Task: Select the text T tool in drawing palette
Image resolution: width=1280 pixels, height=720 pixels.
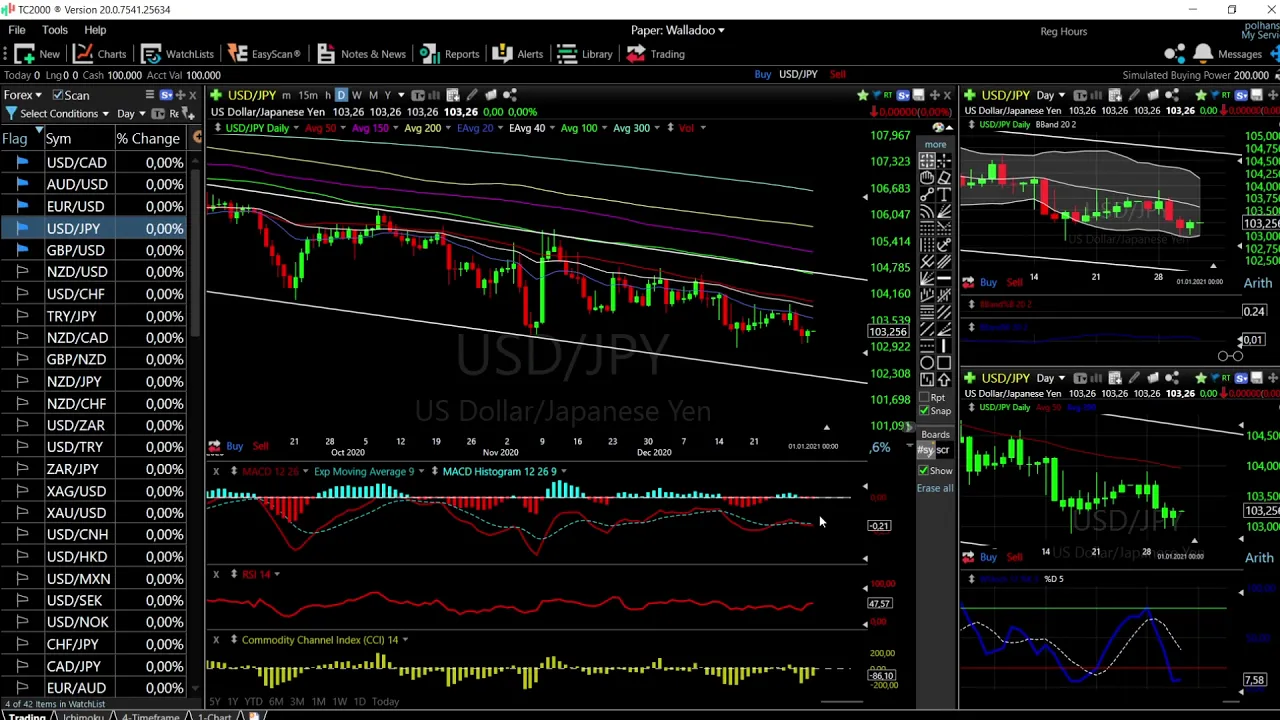Action: click(x=944, y=195)
